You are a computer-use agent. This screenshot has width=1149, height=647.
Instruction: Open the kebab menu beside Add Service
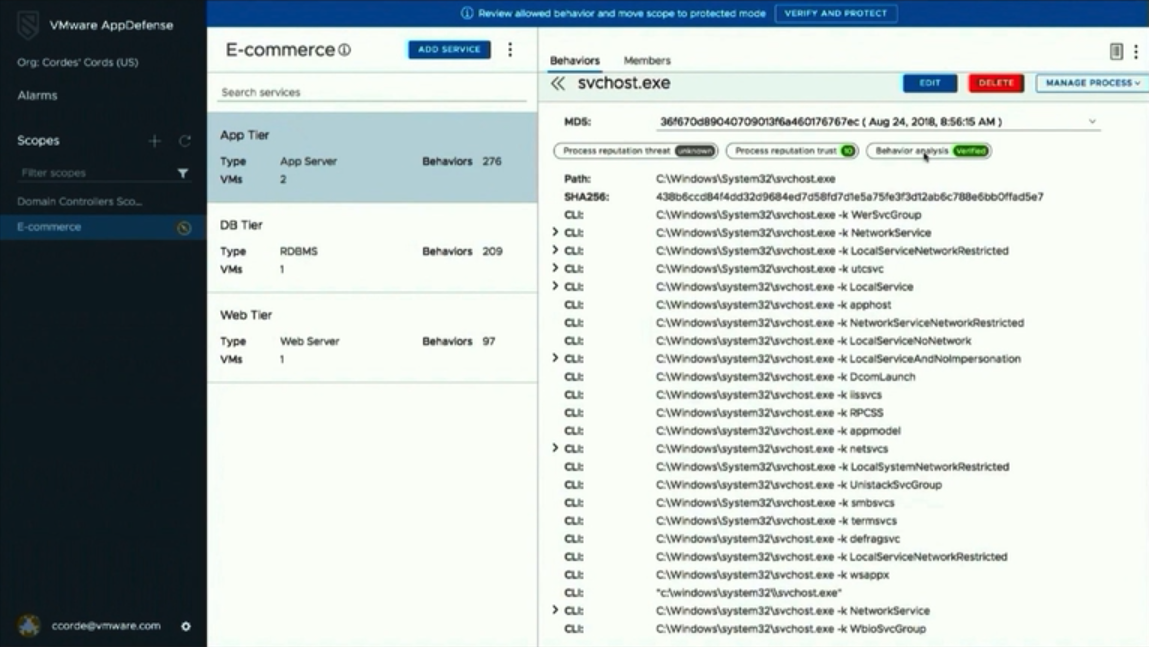[510, 50]
